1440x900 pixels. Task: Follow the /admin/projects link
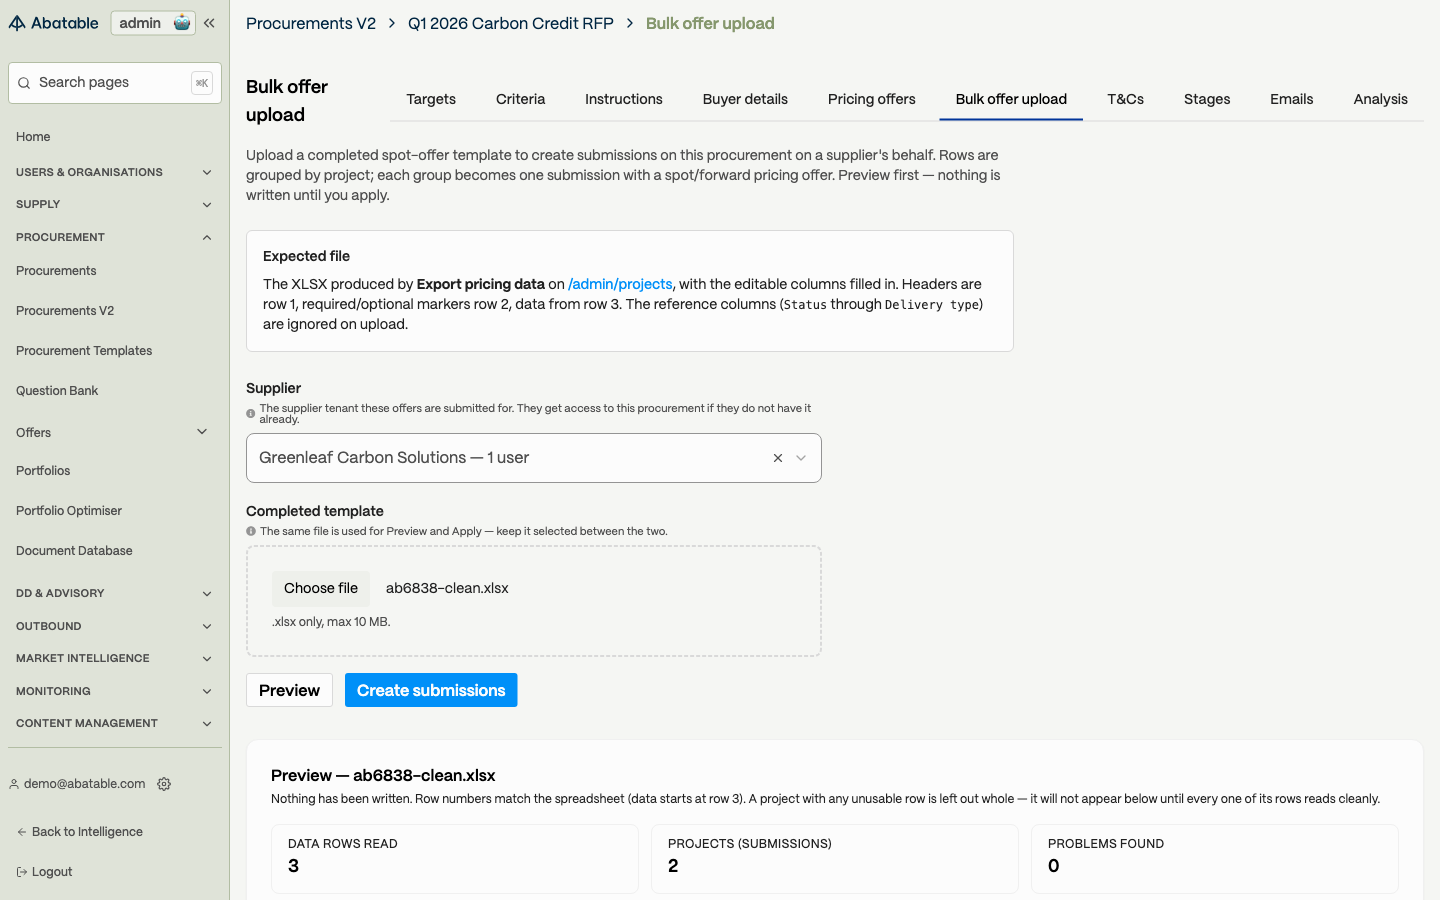coord(620,284)
